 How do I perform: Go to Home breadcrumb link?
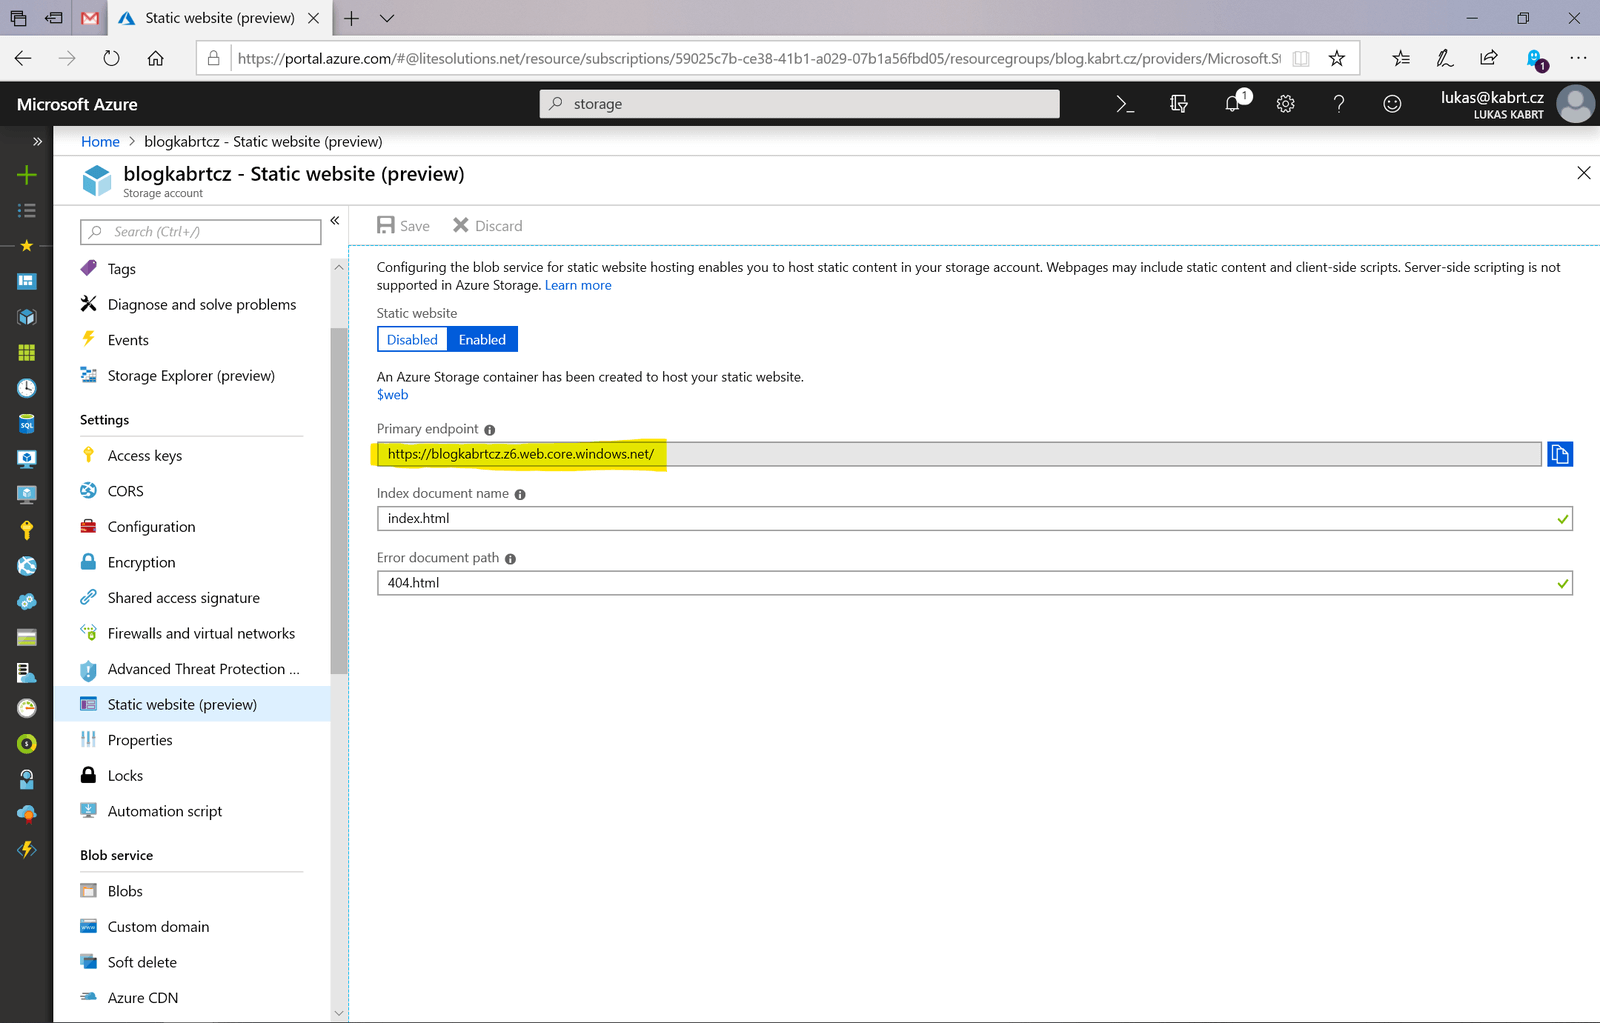point(100,142)
